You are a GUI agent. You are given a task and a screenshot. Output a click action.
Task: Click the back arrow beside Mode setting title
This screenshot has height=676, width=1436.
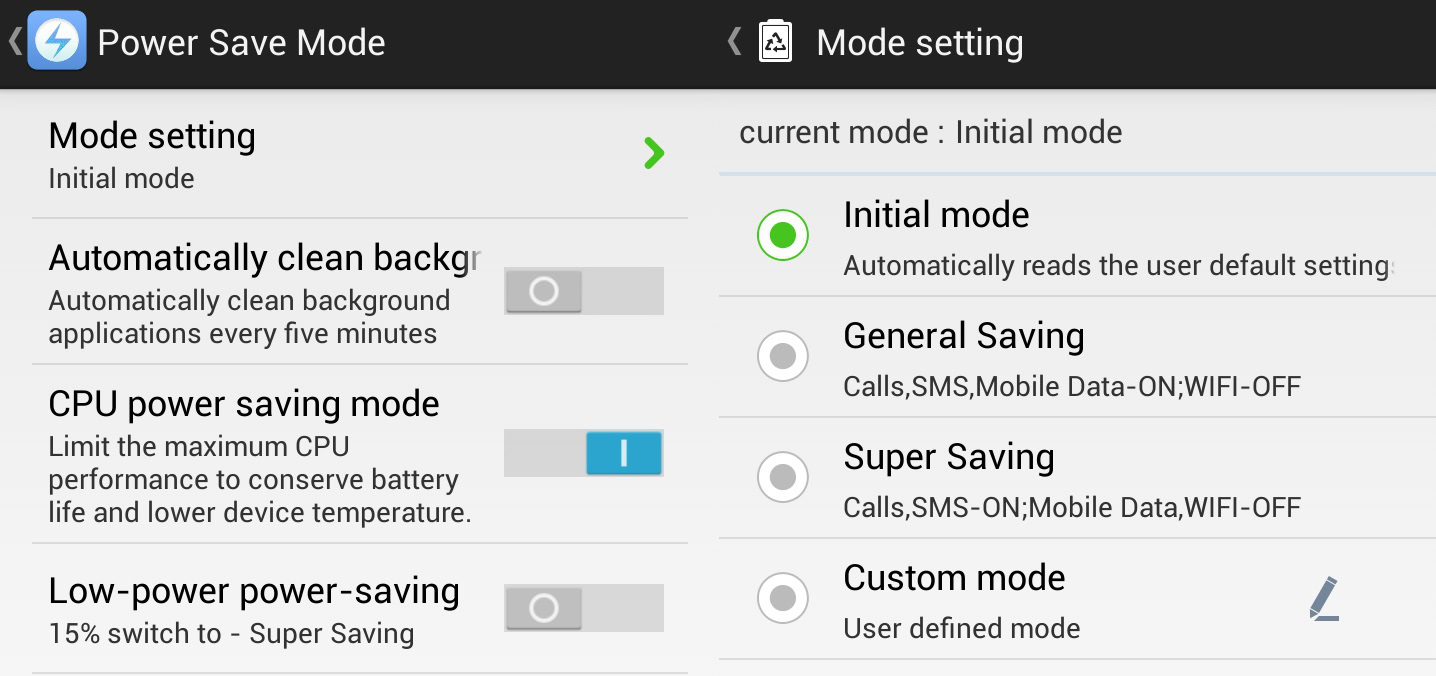735,42
